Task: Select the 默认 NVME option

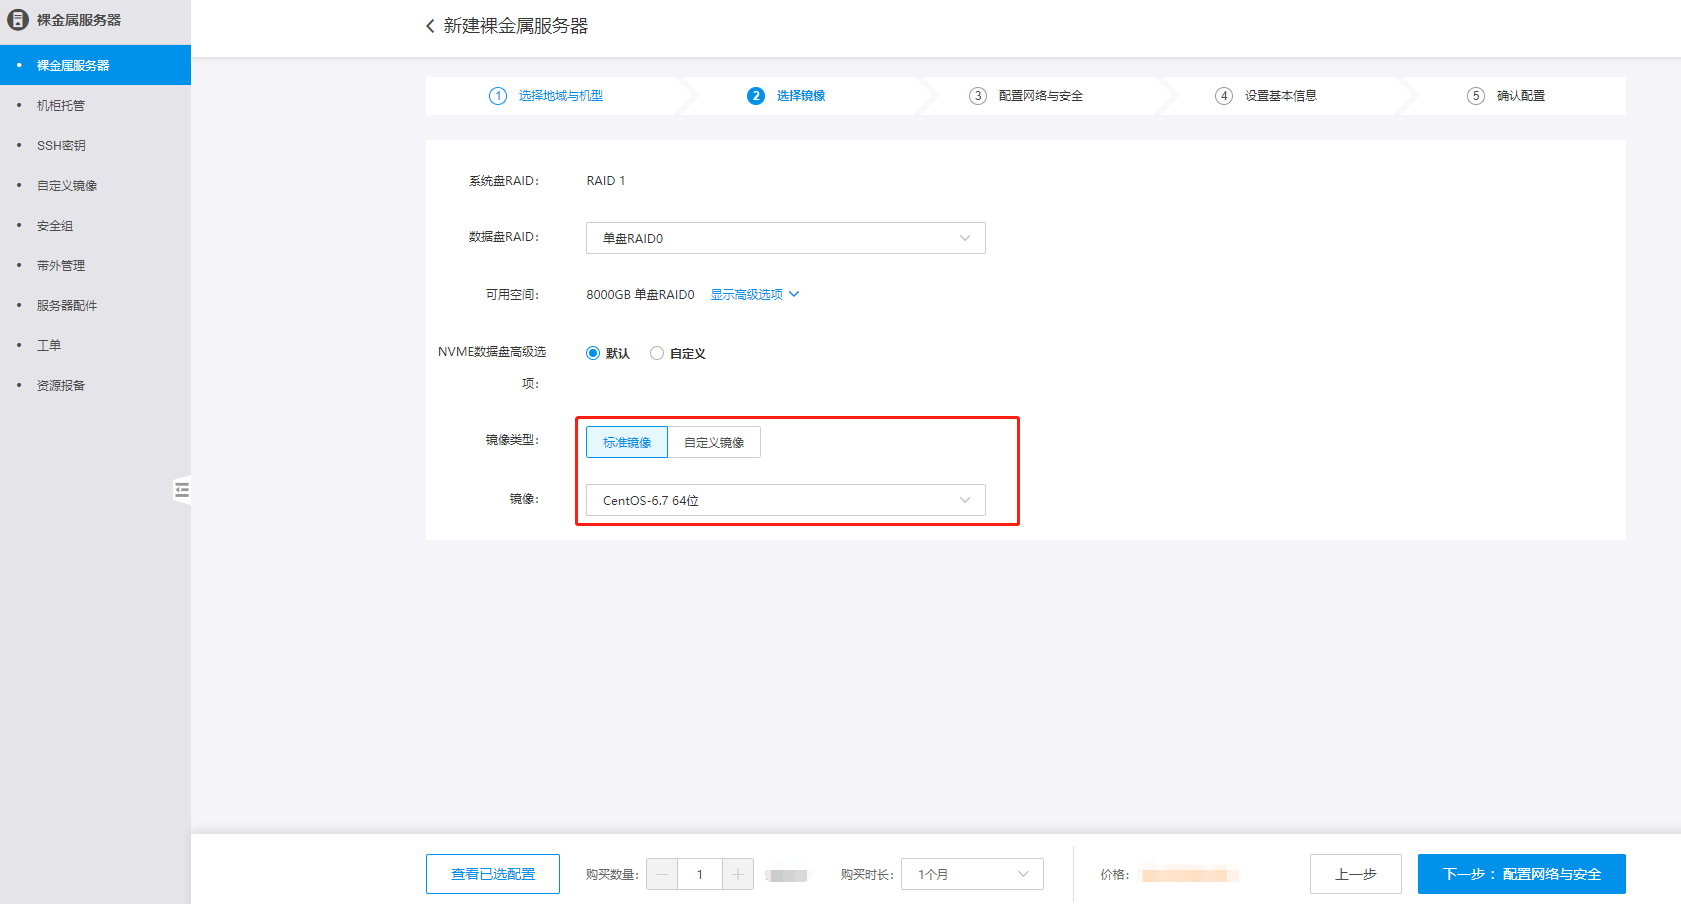Action: click(x=593, y=353)
